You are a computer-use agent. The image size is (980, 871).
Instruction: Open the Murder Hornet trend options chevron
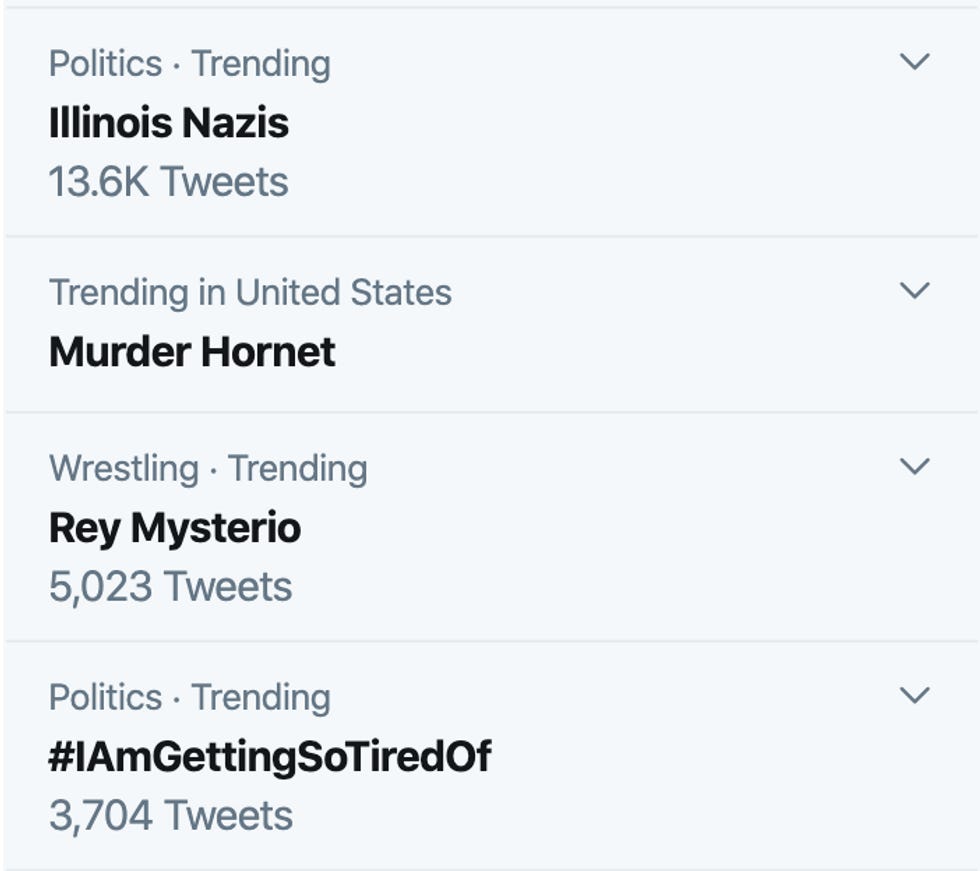[x=914, y=291]
